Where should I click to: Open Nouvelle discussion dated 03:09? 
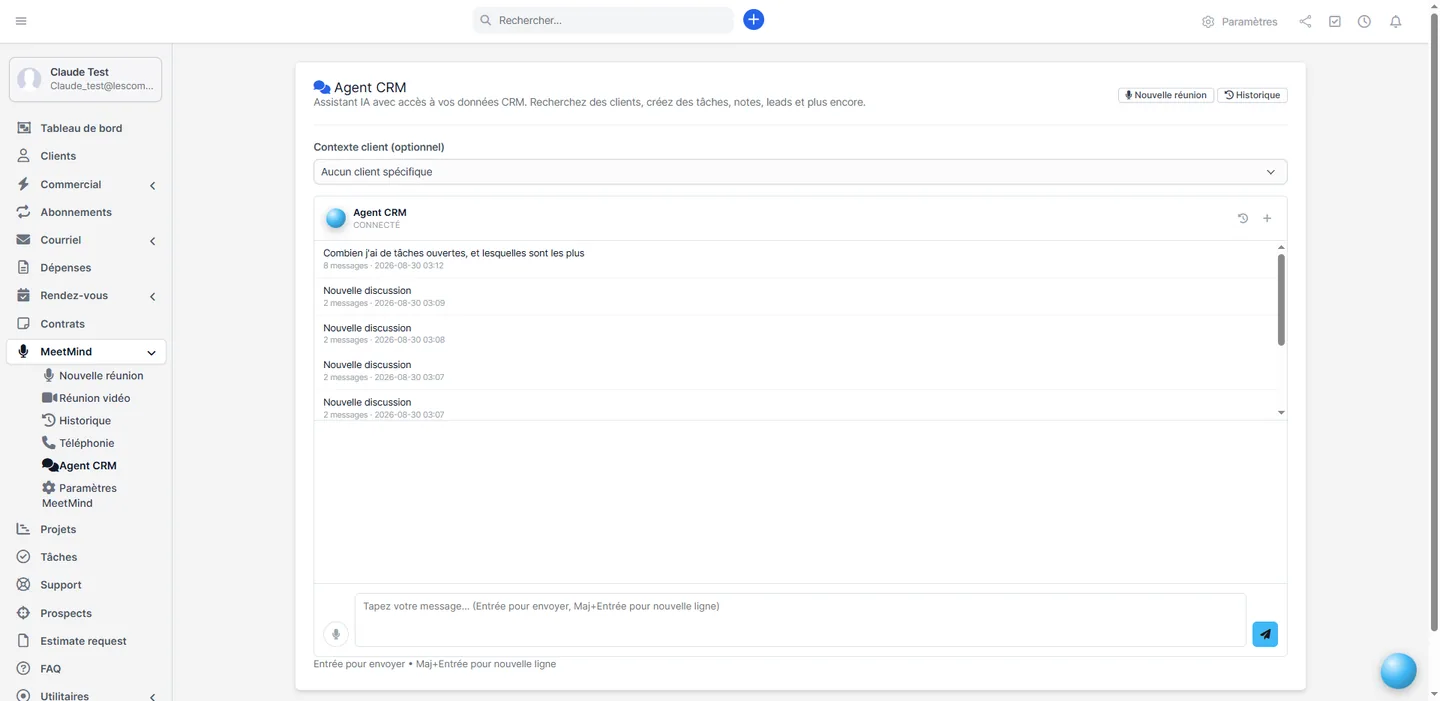point(796,296)
